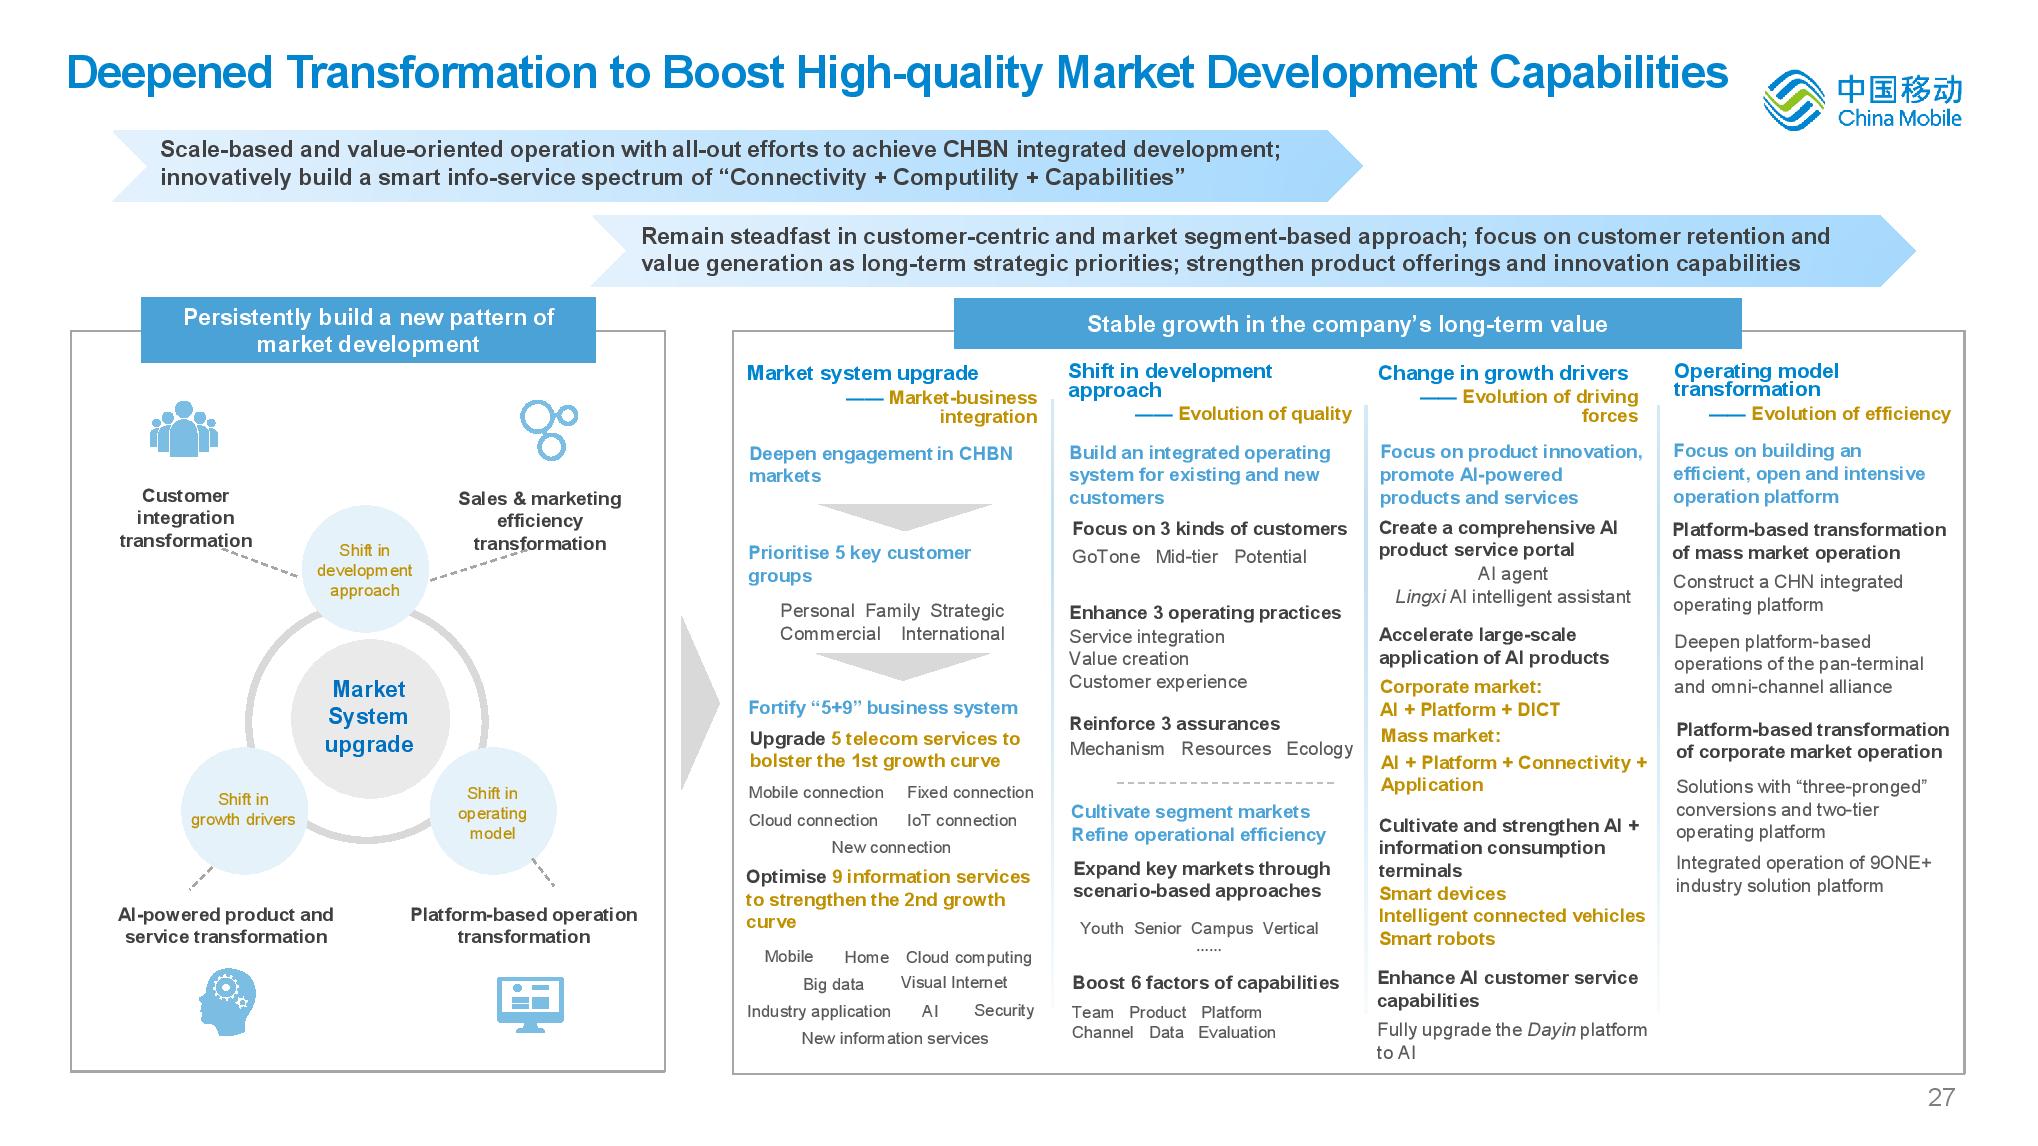
Task: Click 'New information services' item
Action: 894,1038
